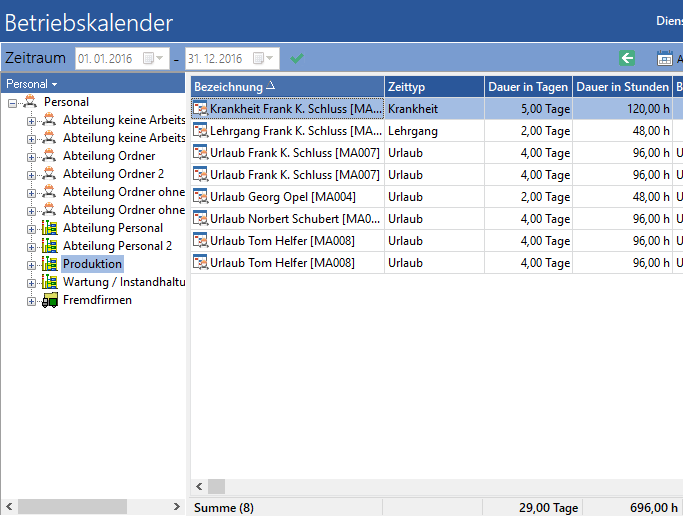Click the Summe (8) footer cell
Screen dimensions: 683x516
click(287, 508)
